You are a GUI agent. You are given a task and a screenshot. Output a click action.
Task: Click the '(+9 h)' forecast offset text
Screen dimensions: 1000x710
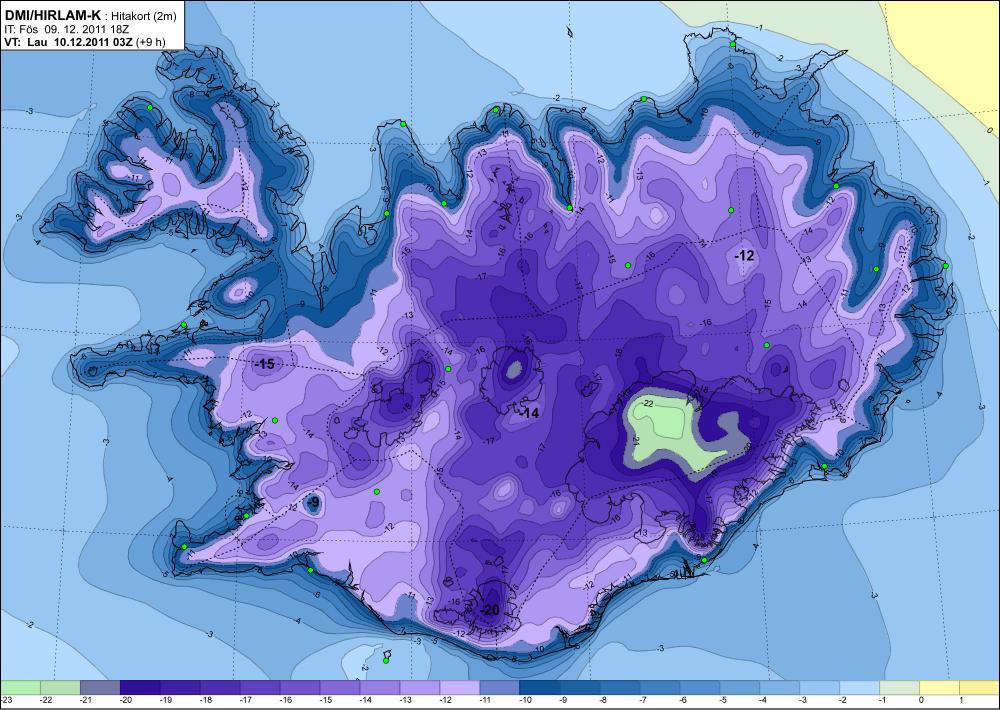(x=151, y=42)
